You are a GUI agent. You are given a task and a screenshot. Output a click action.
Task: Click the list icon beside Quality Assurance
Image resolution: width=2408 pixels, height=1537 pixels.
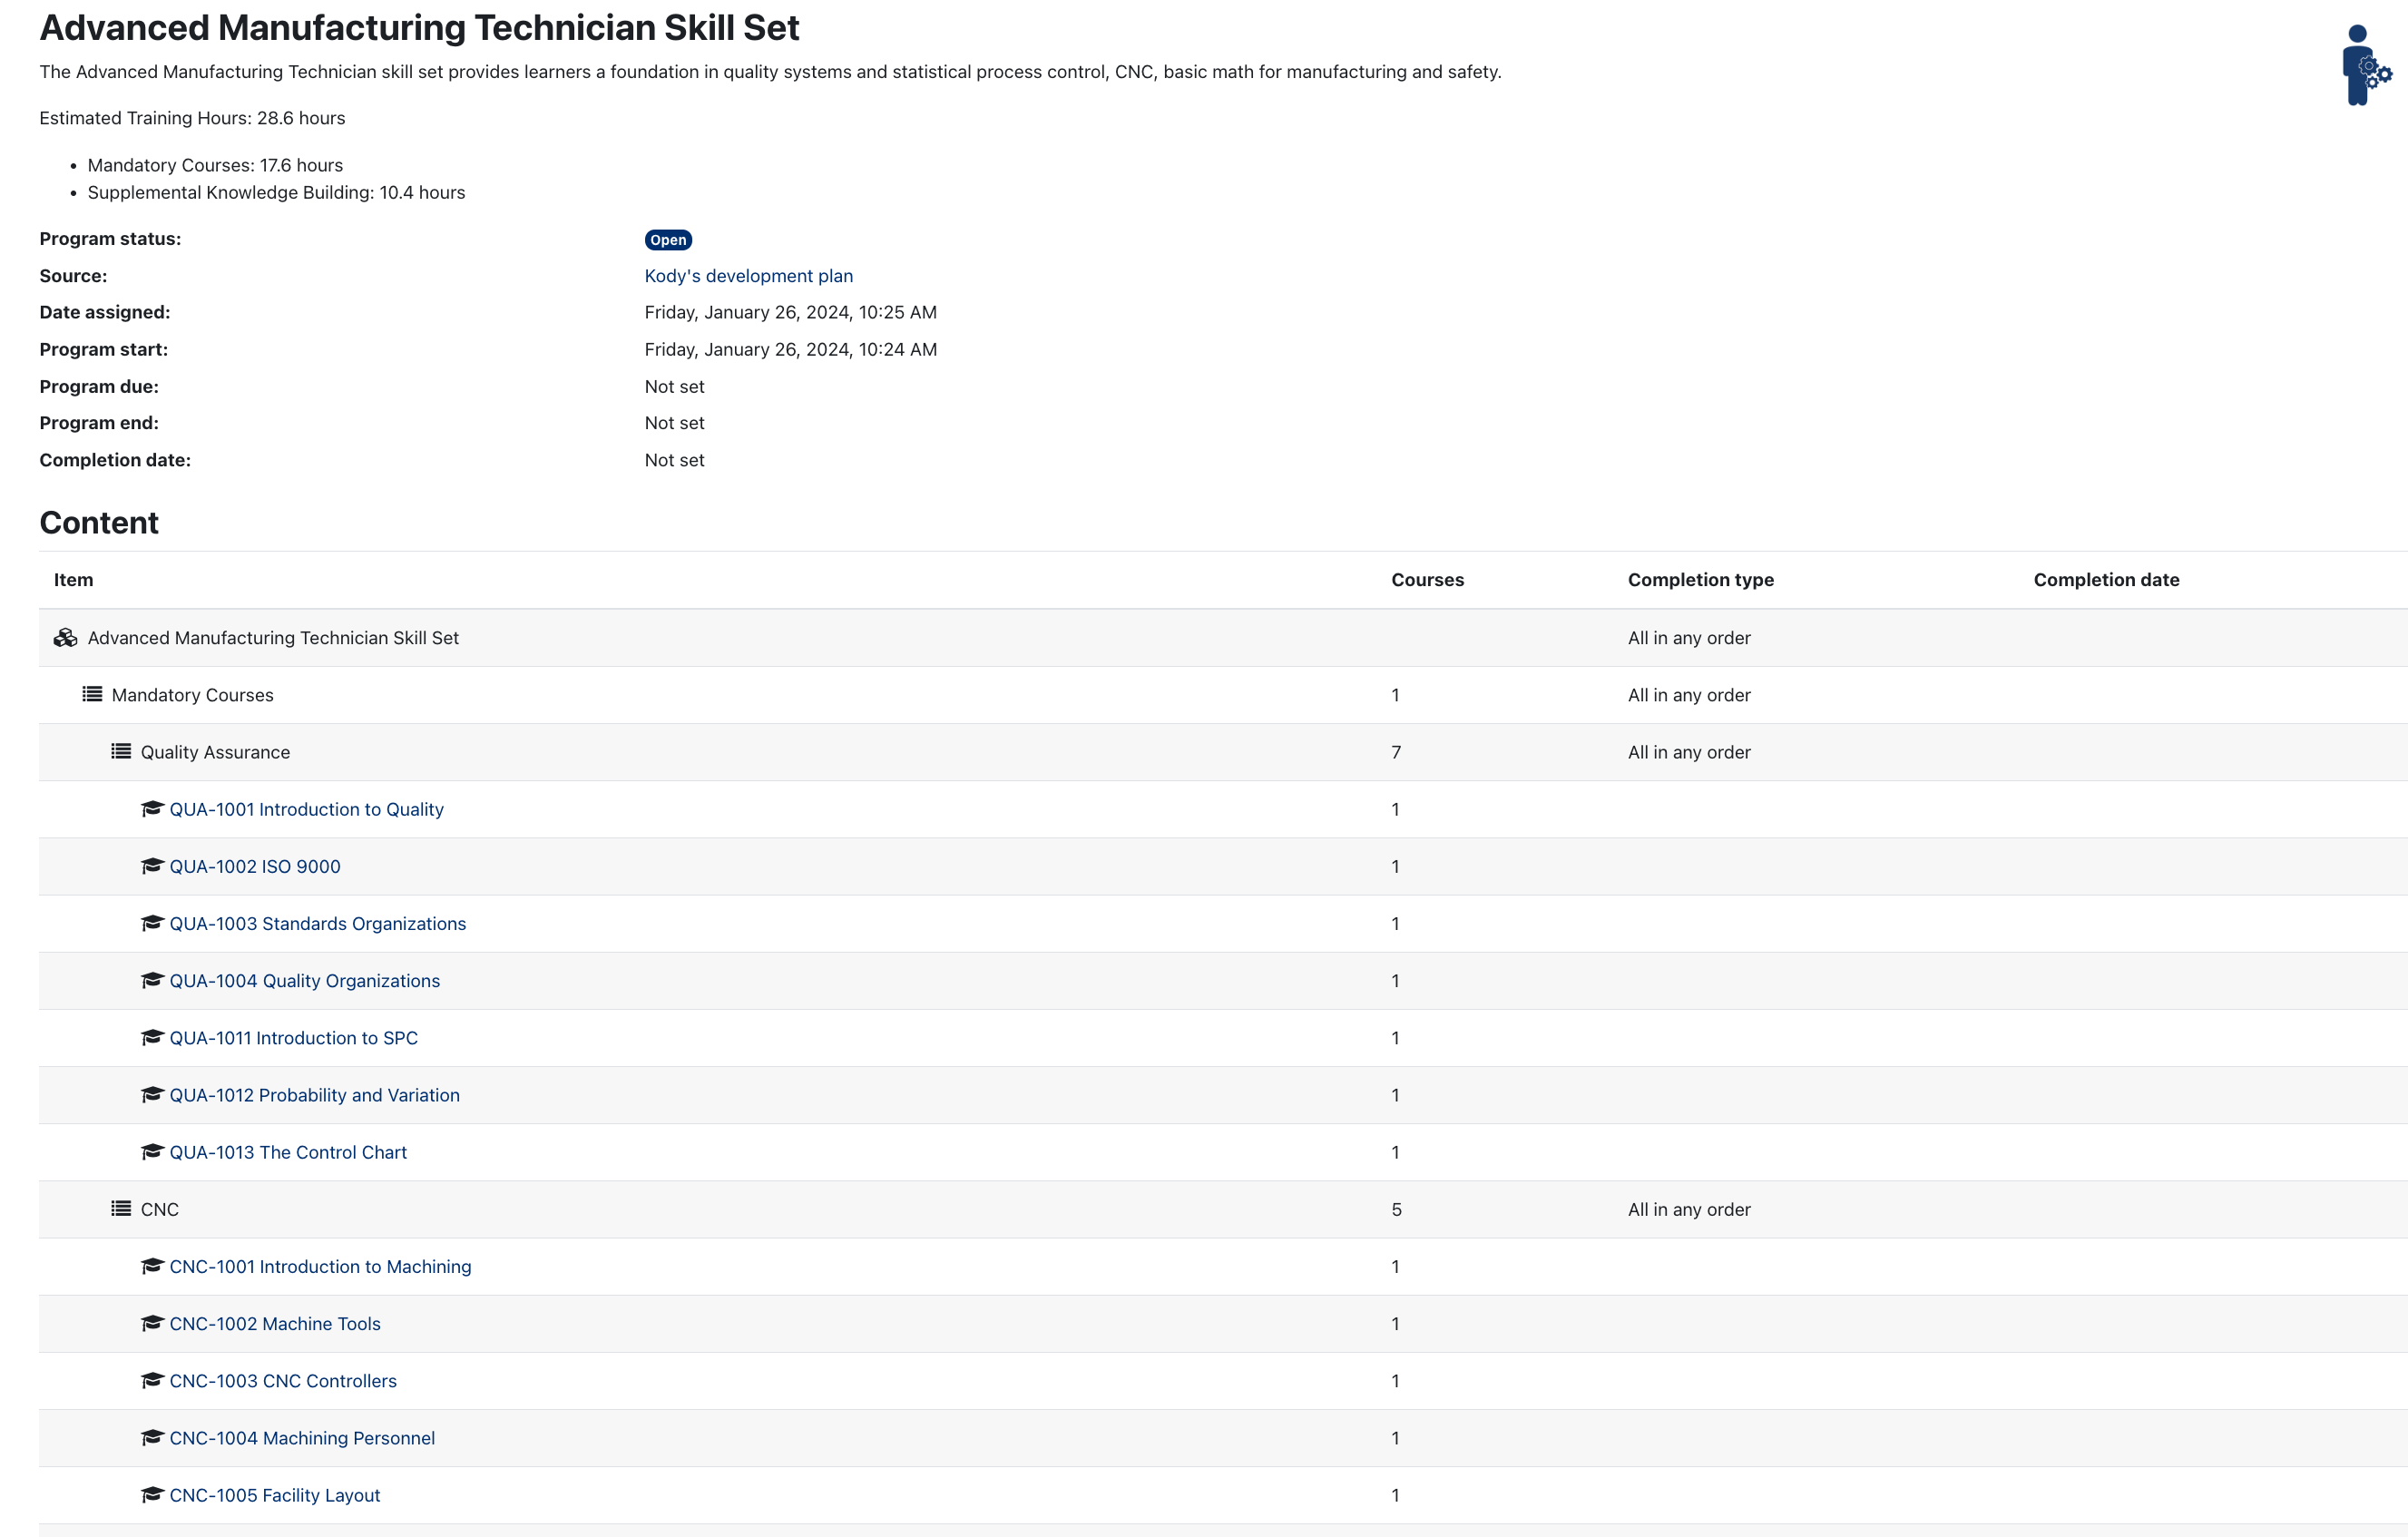(x=121, y=751)
